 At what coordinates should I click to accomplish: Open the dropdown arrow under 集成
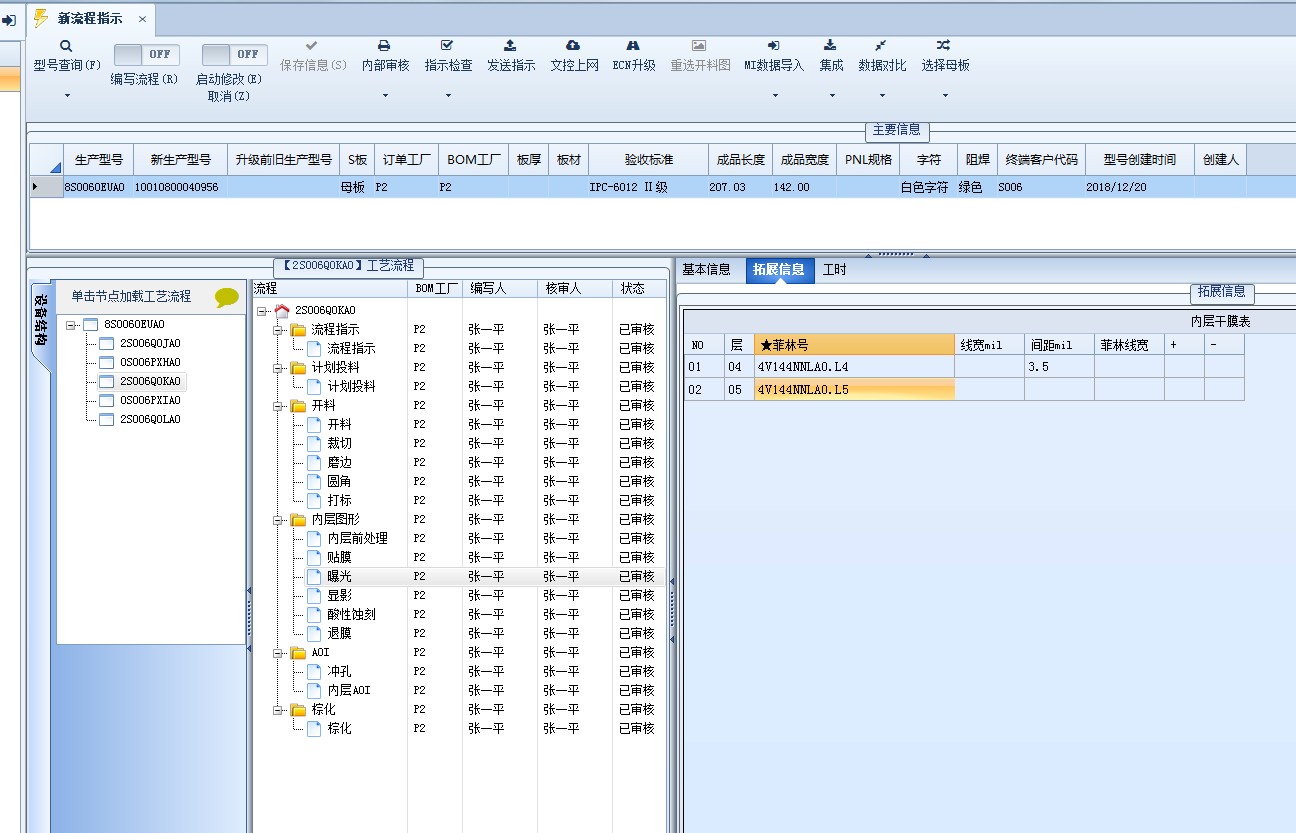[x=832, y=96]
